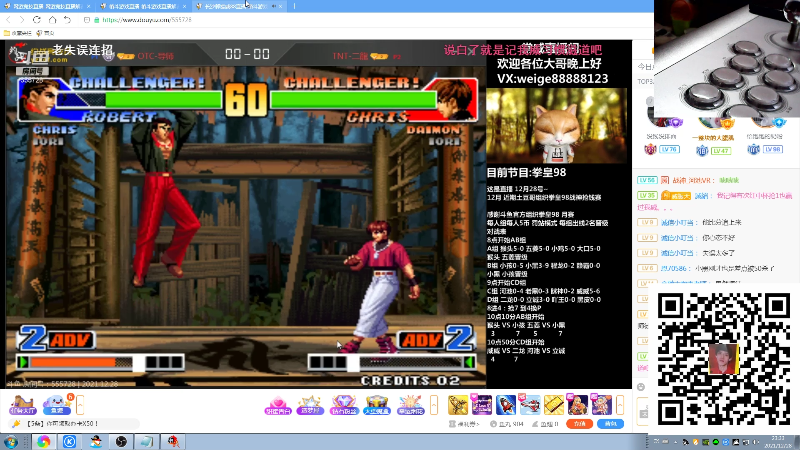Switch to the first browser tab
Viewport: 800px width, 450px height.
point(46,6)
